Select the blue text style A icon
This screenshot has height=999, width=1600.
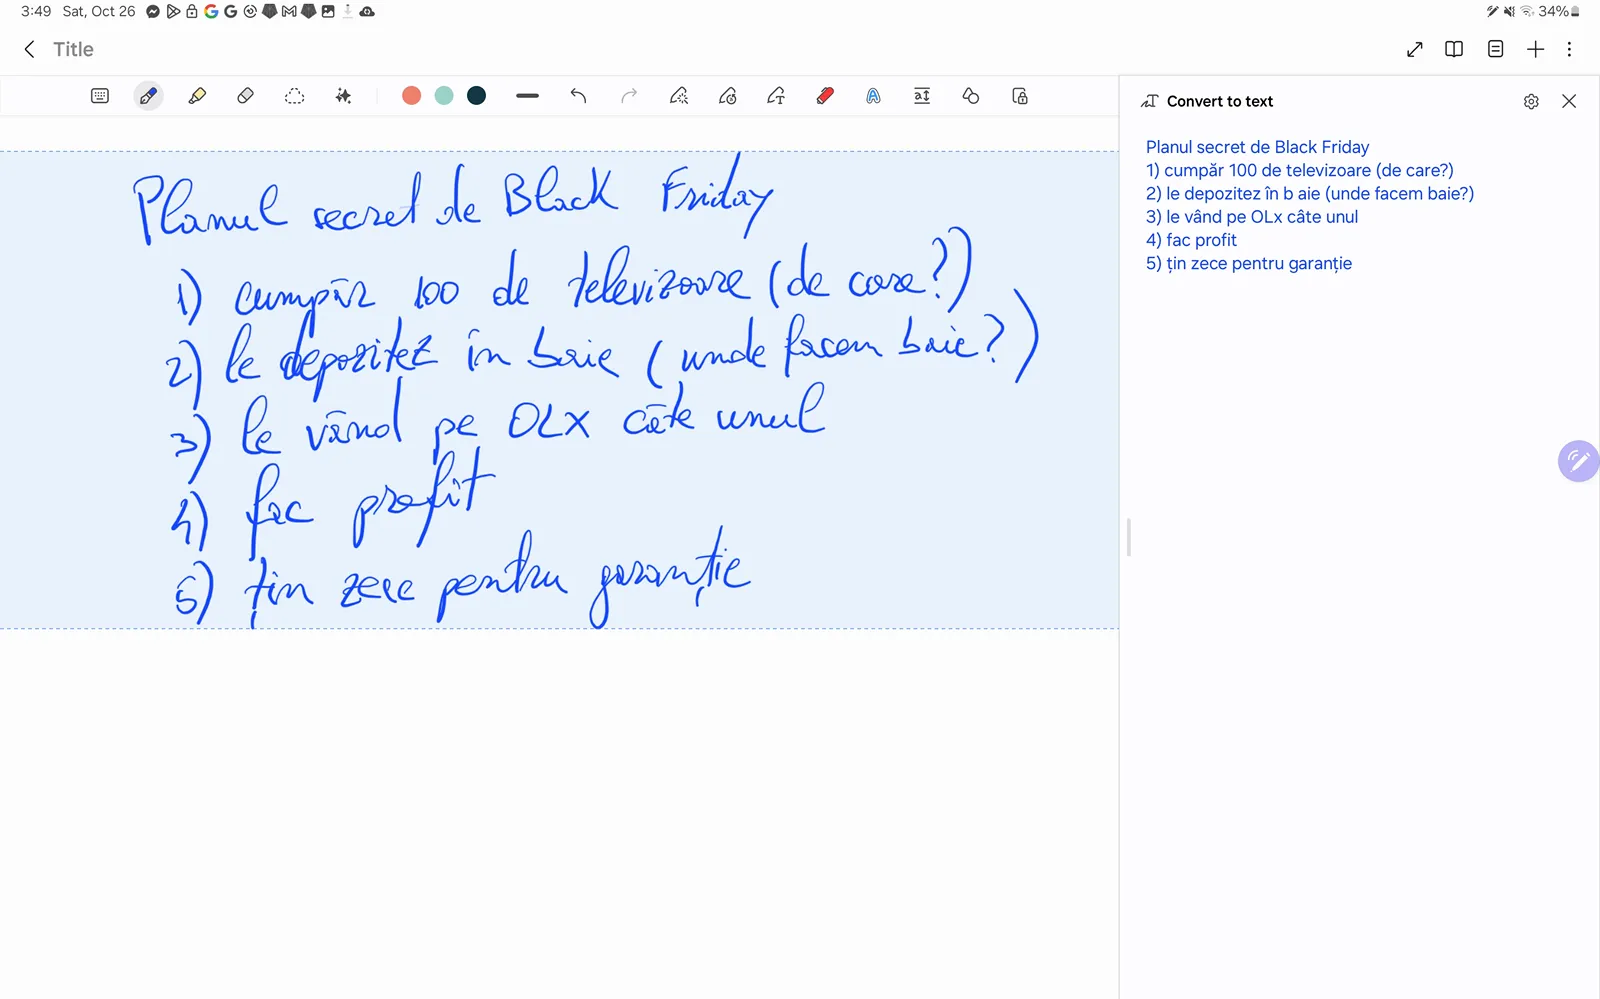pyautogui.click(x=873, y=96)
